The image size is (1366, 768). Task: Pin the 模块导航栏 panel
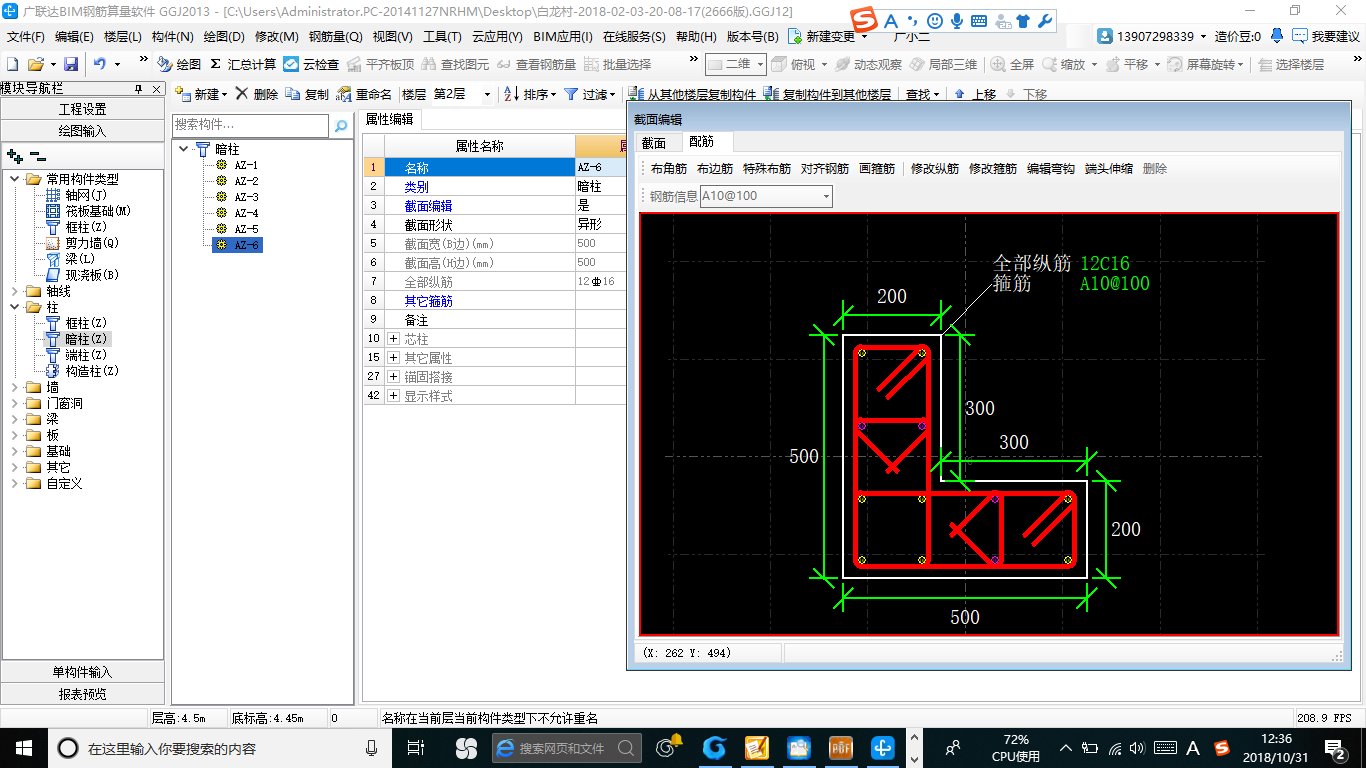tap(138, 89)
